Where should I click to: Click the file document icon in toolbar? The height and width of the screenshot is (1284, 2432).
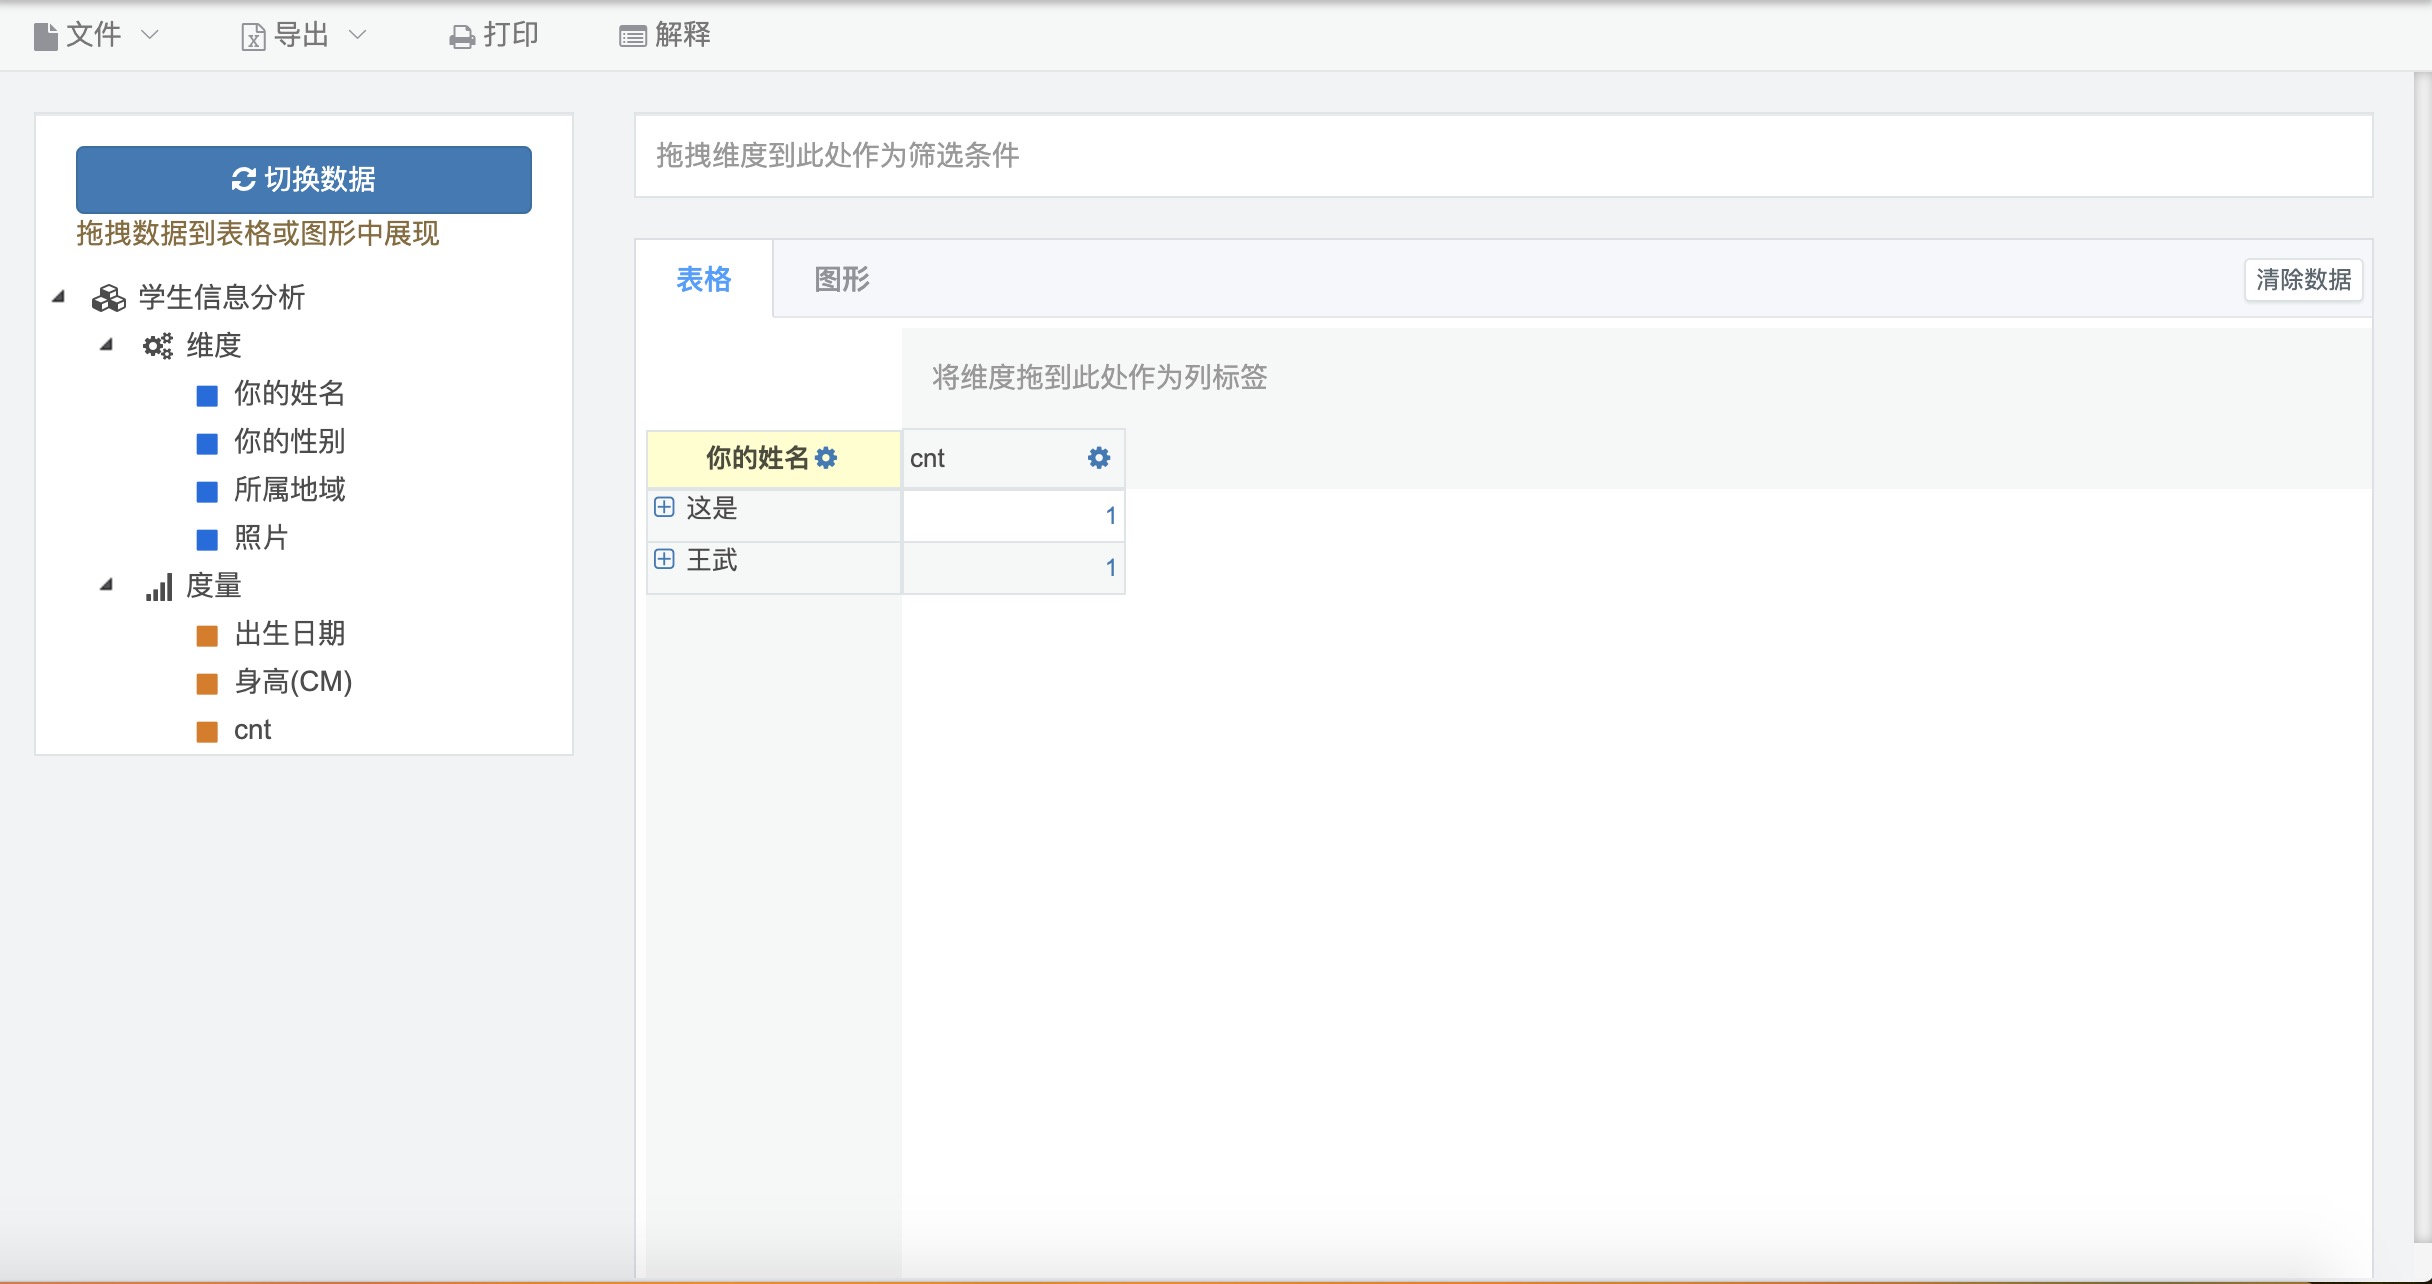[x=45, y=37]
